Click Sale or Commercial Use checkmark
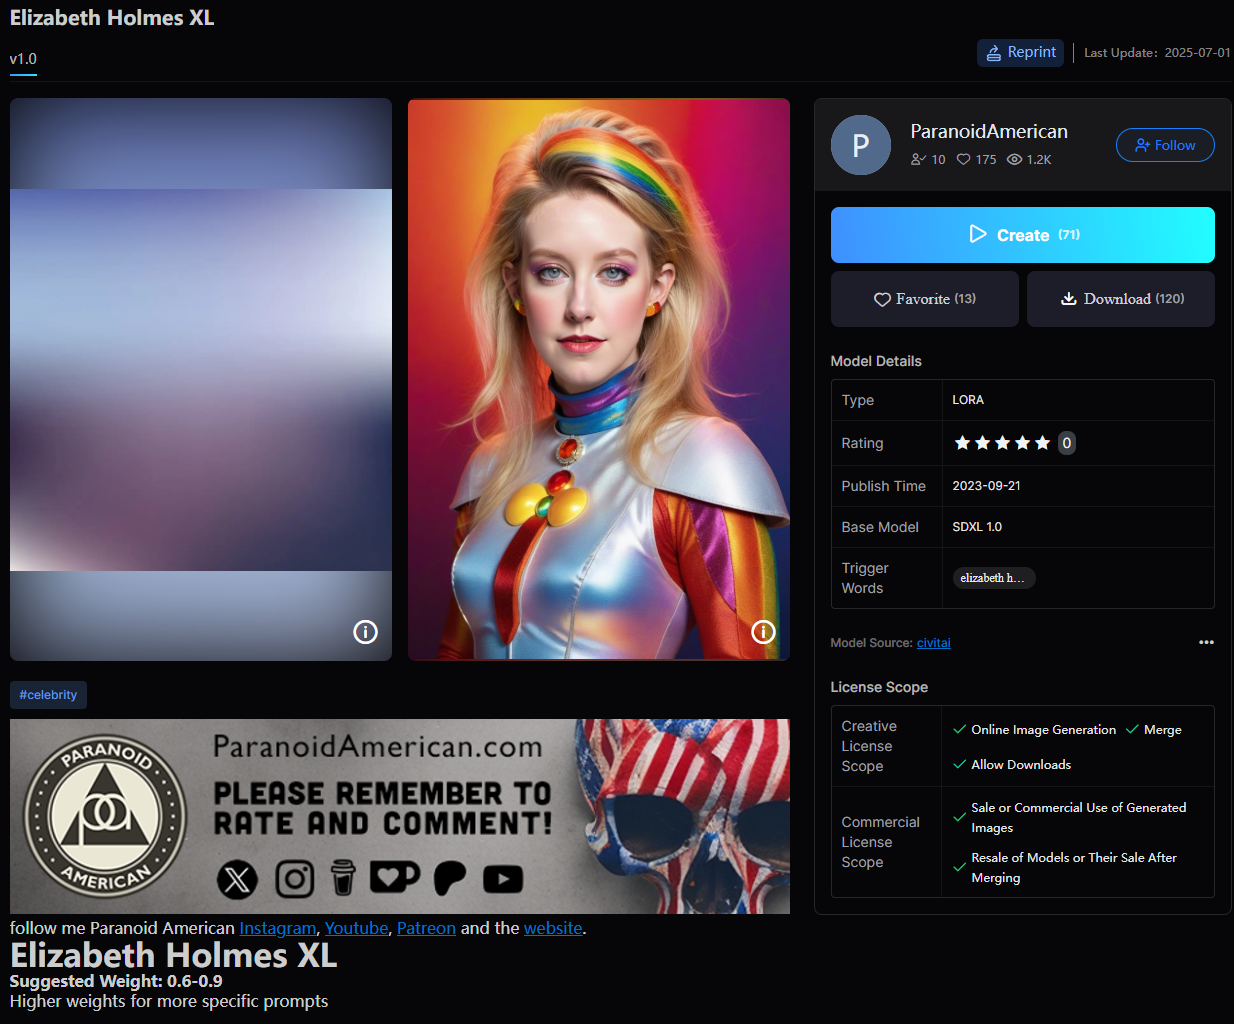 tap(960, 818)
